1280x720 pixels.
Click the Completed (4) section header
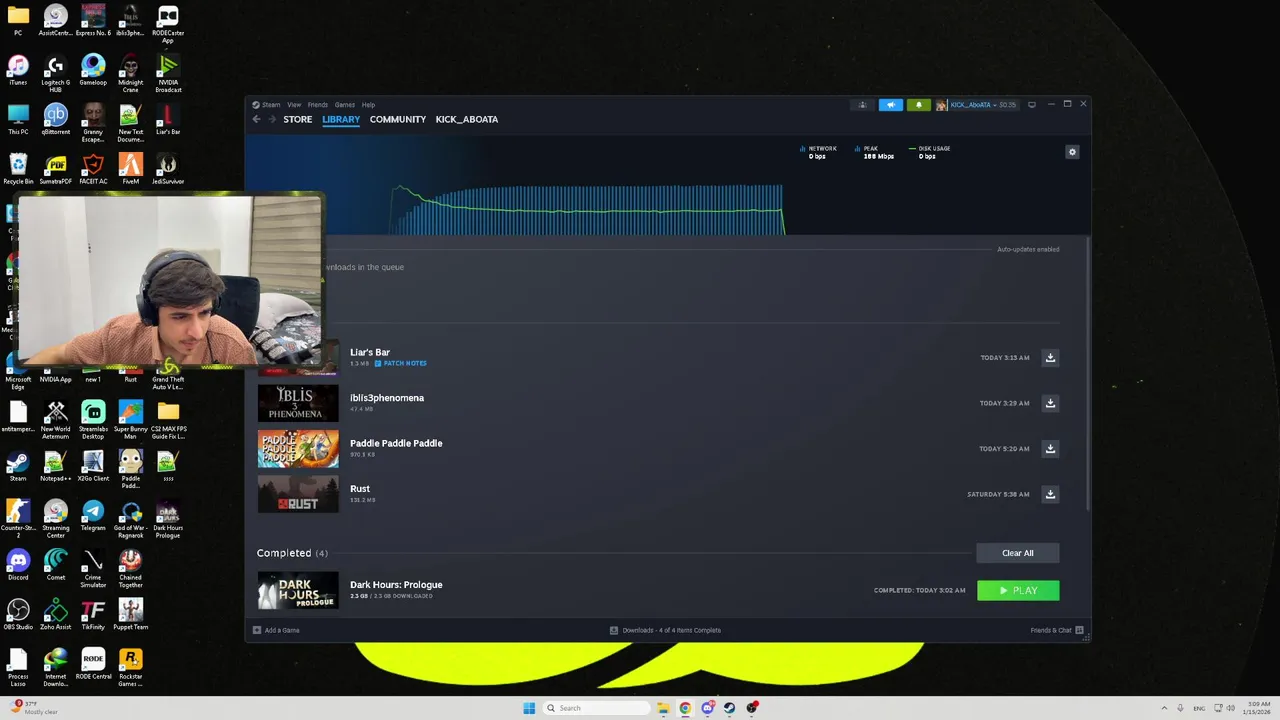[x=292, y=553]
